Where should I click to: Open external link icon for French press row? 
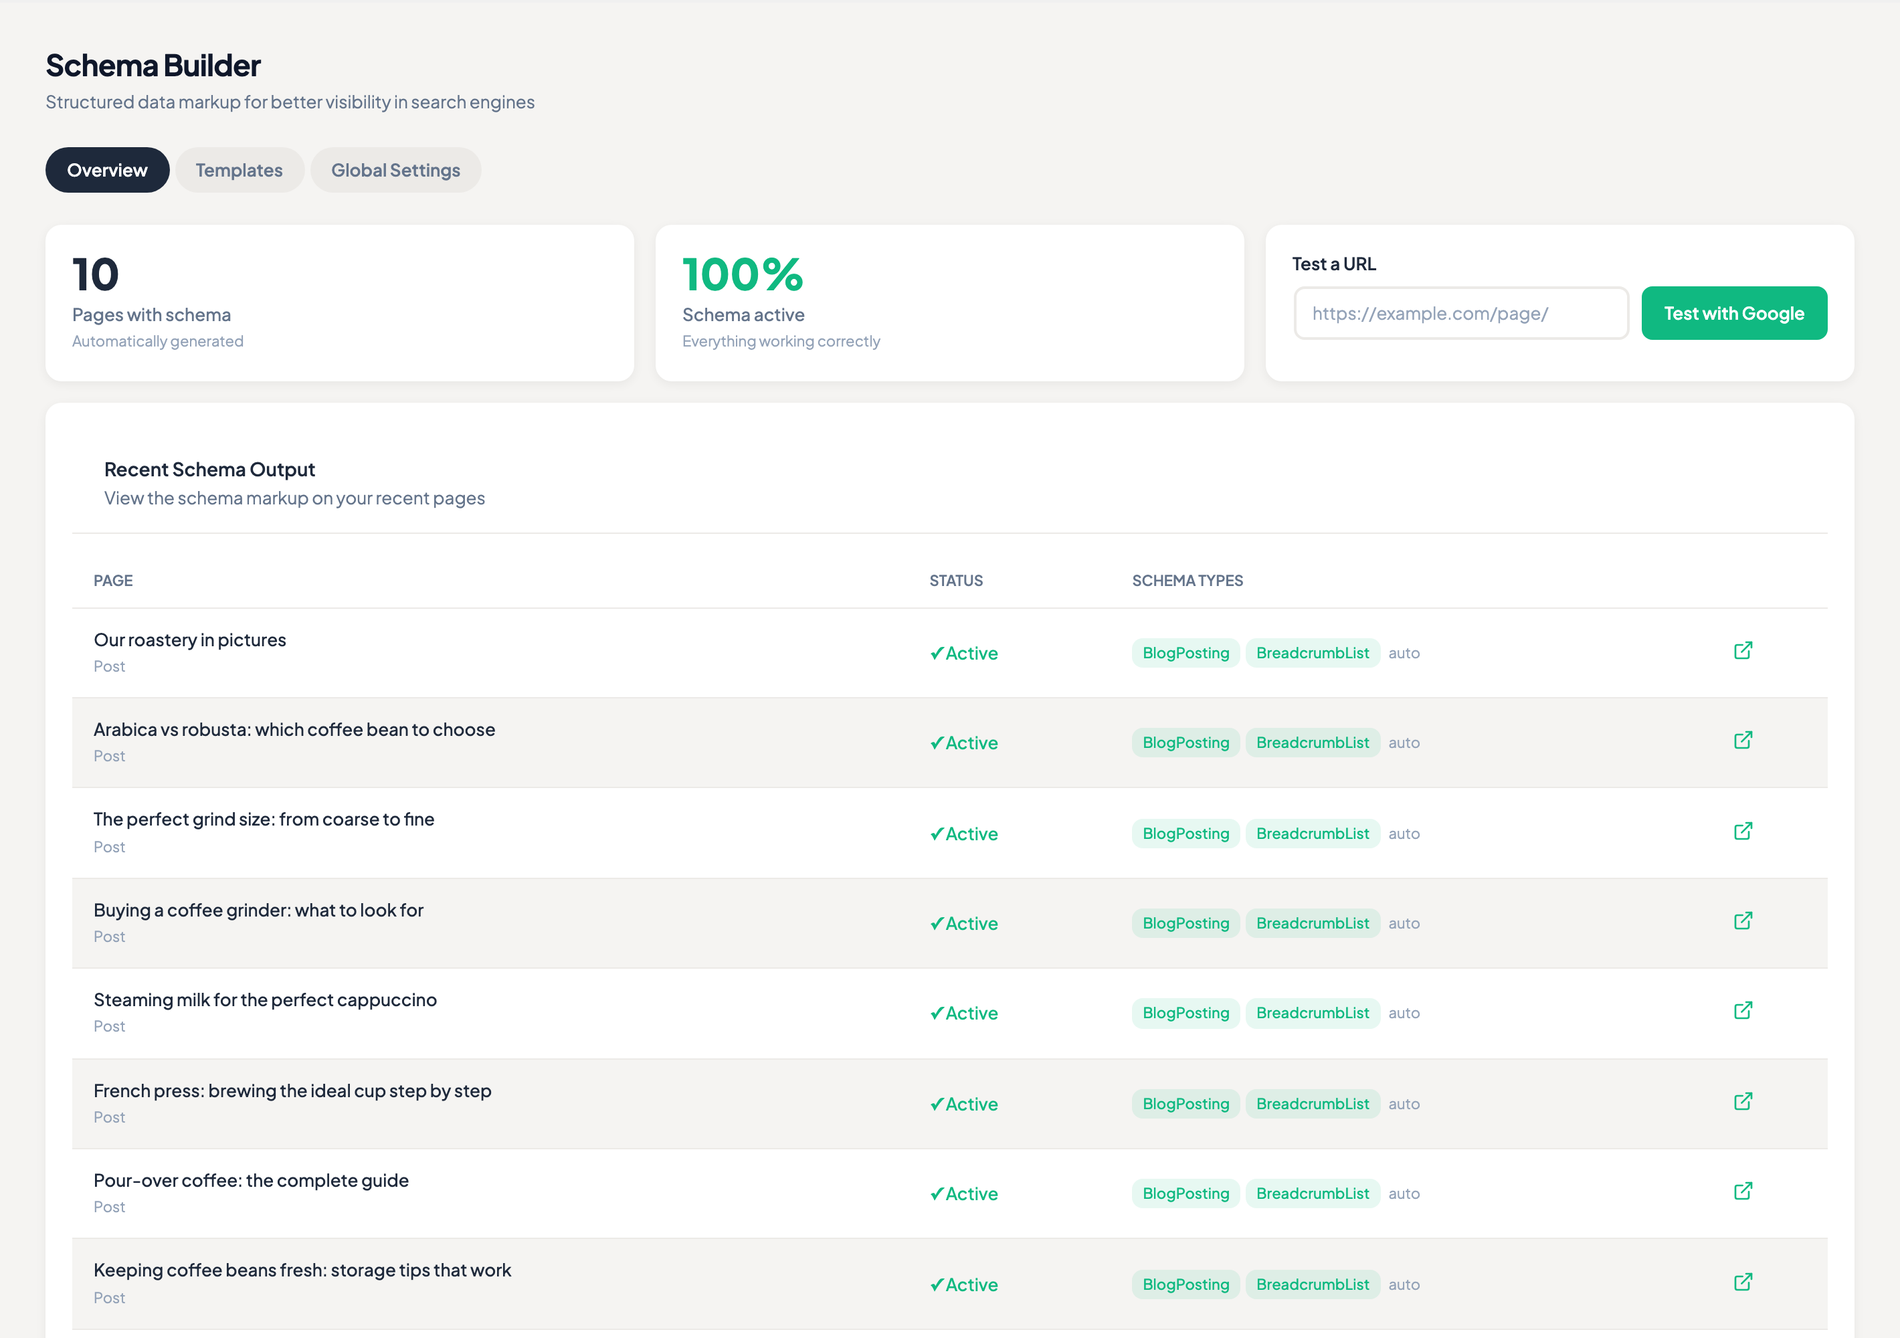[1743, 1102]
